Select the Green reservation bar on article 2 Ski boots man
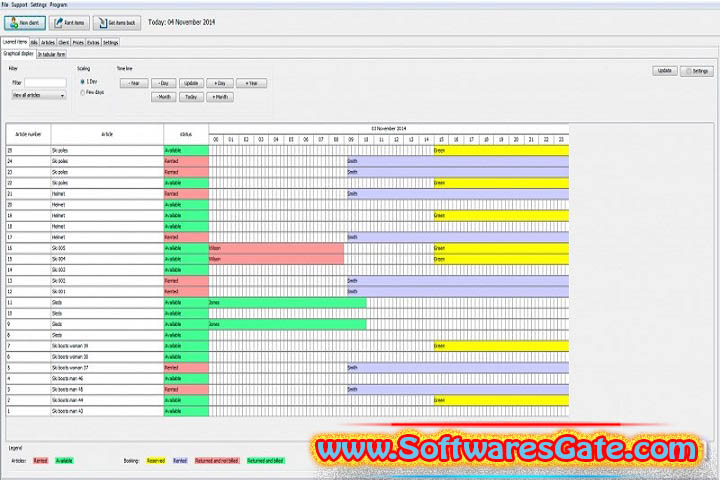 coord(501,401)
